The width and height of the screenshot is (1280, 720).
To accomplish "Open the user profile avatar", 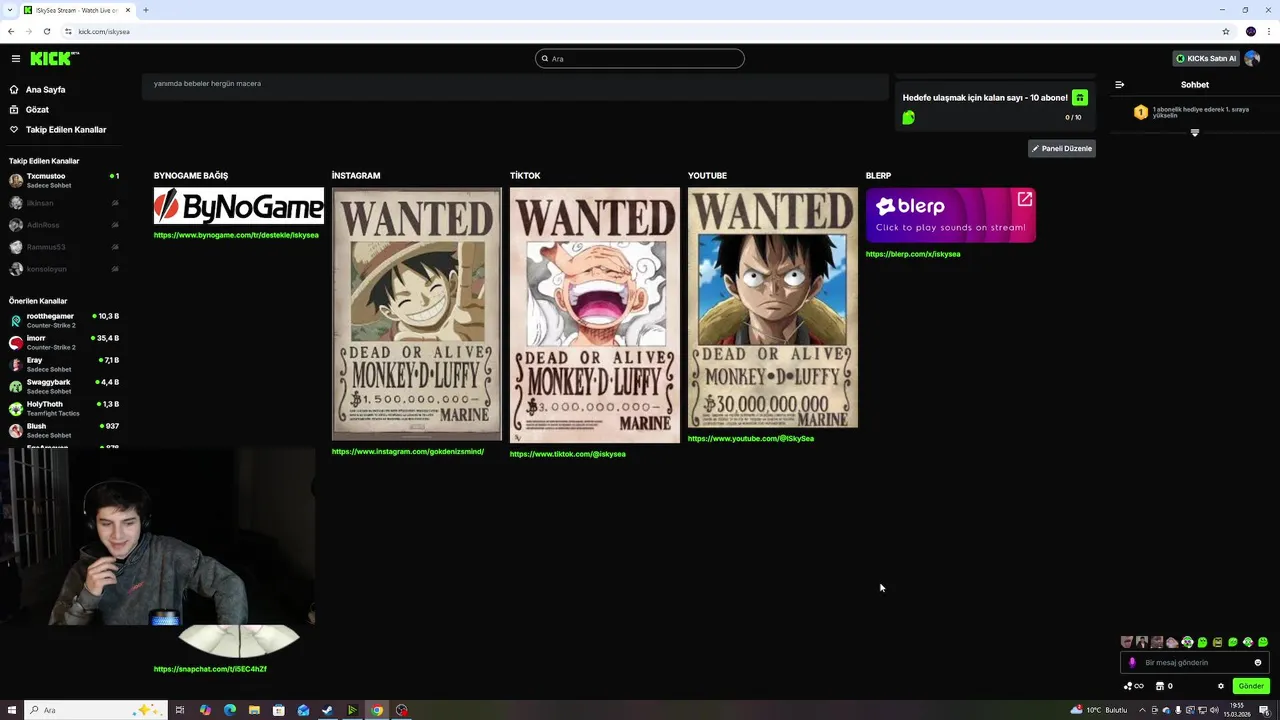I will (x=1251, y=58).
